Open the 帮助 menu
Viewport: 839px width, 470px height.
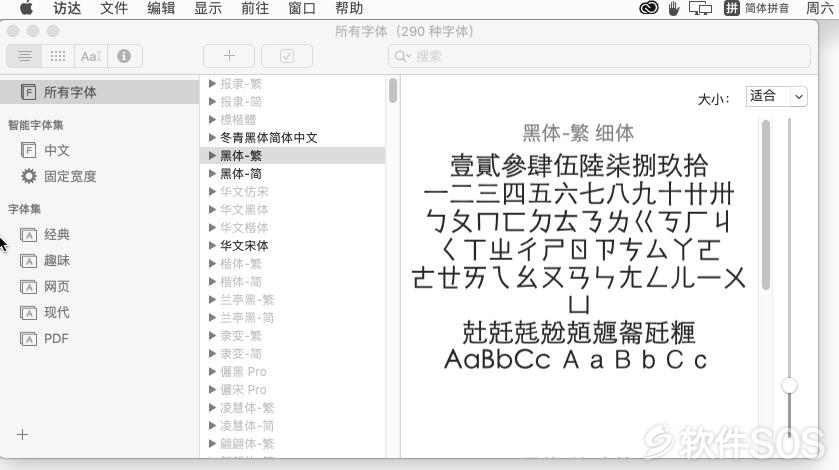[349, 8]
